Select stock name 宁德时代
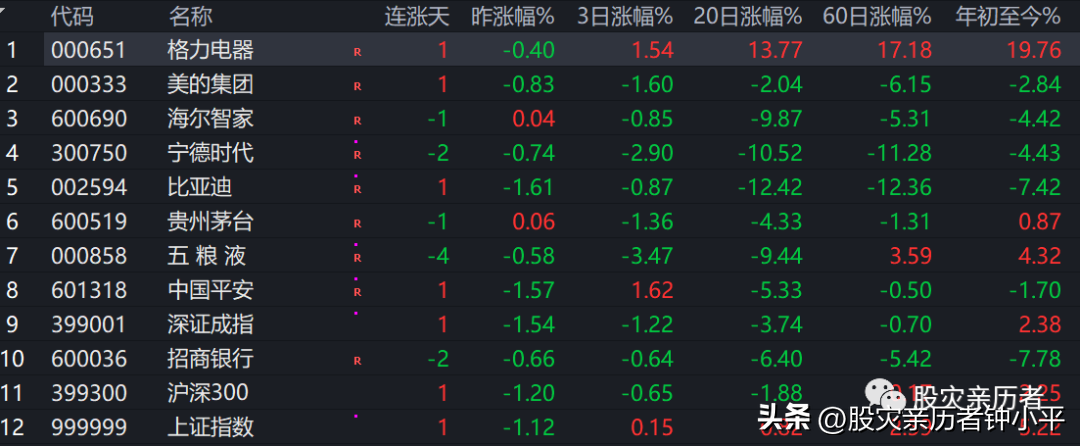This screenshot has width=1080, height=446. coord(211,153)
